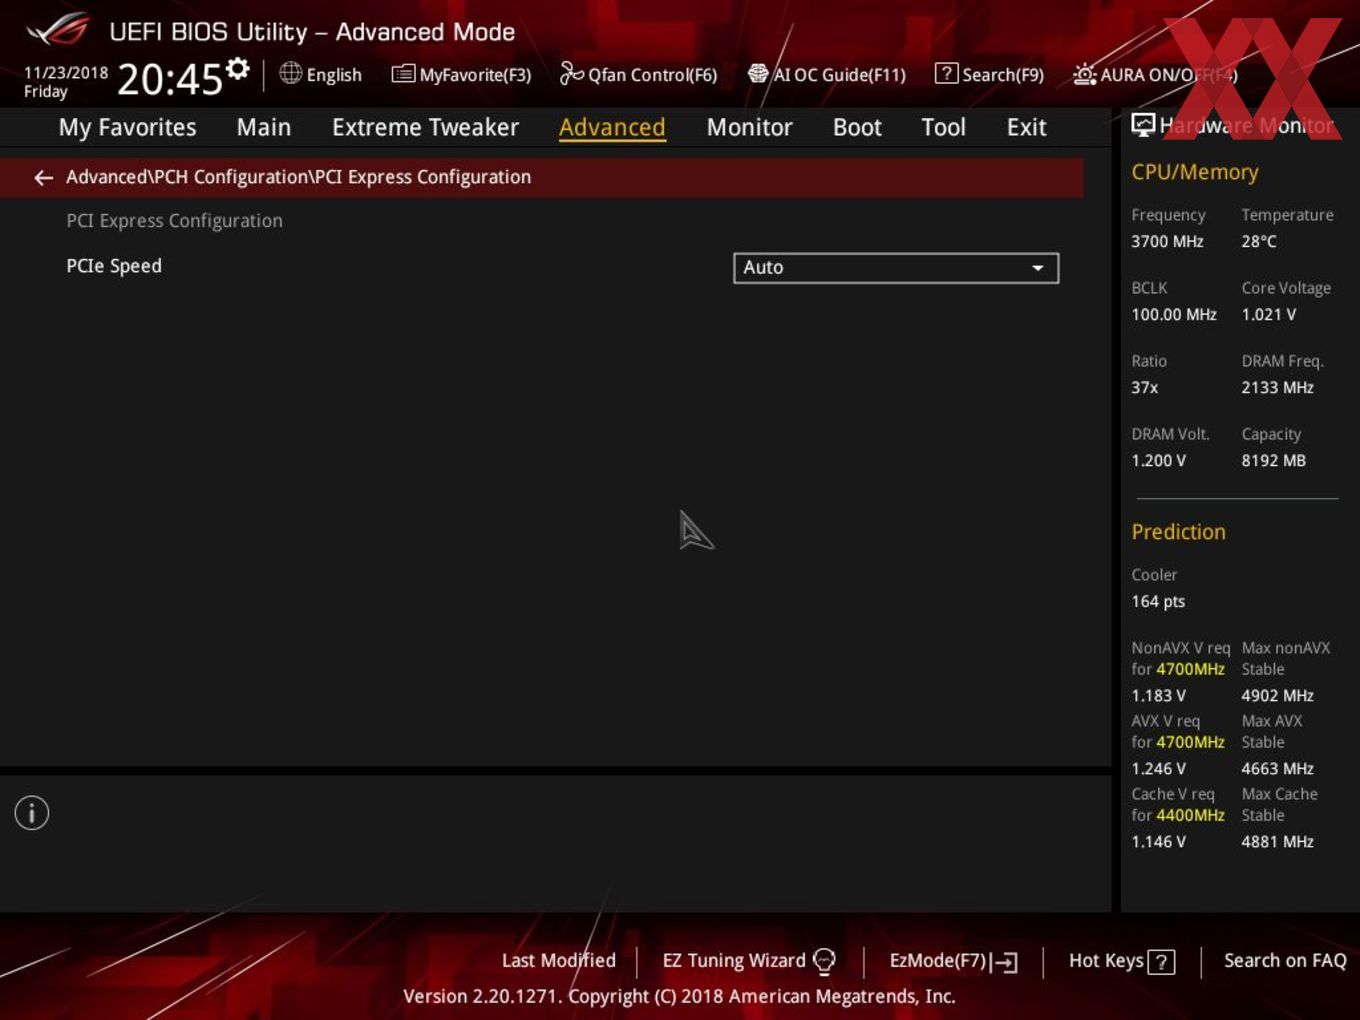The image size is (1360, 1020).
Task: Click the 1.021 V core voltage value
Action: coord(1268,314)
